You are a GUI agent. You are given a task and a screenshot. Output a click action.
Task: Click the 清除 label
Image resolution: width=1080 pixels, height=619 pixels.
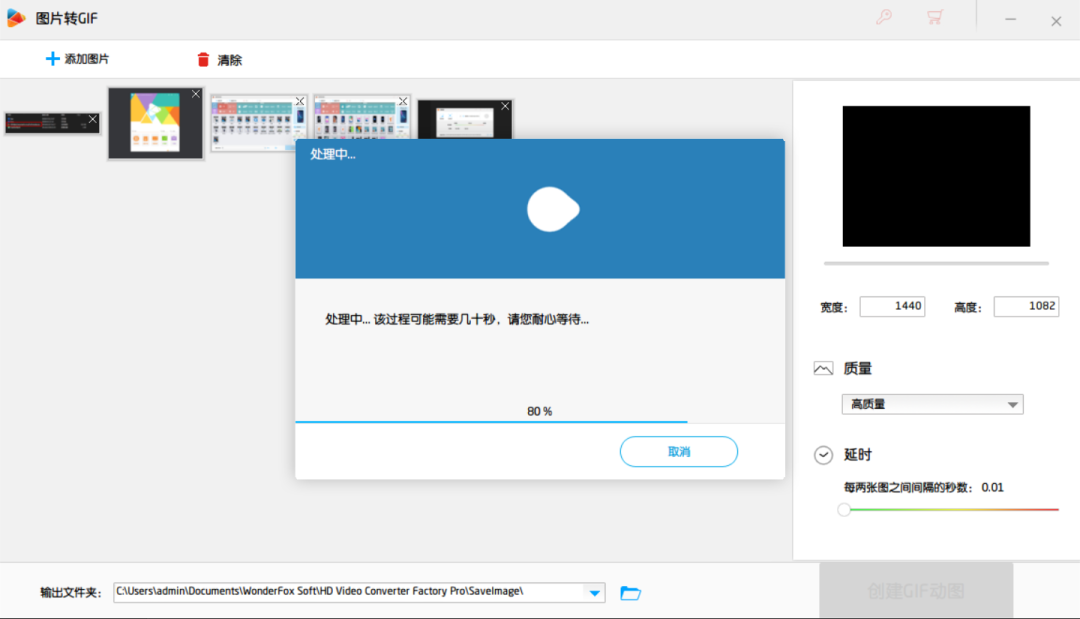229,61
